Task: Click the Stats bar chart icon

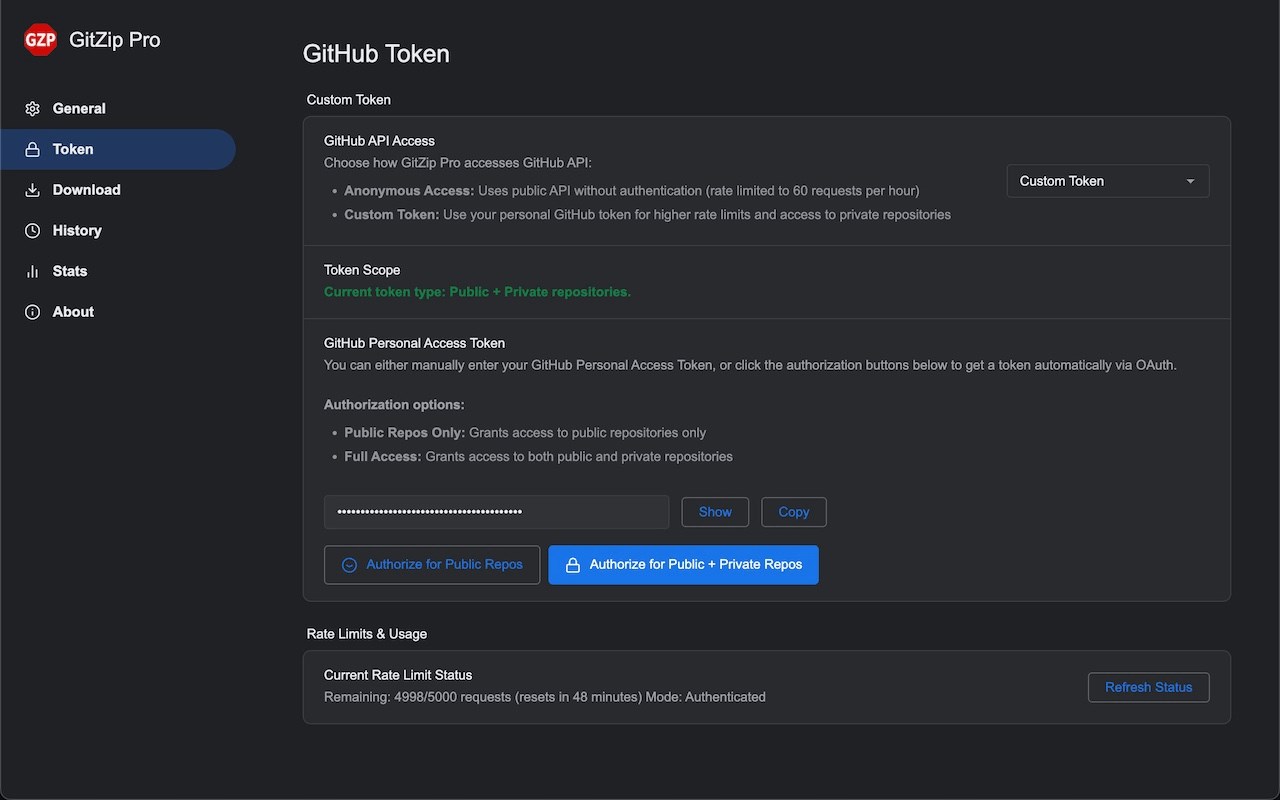Action: point(33,272)
